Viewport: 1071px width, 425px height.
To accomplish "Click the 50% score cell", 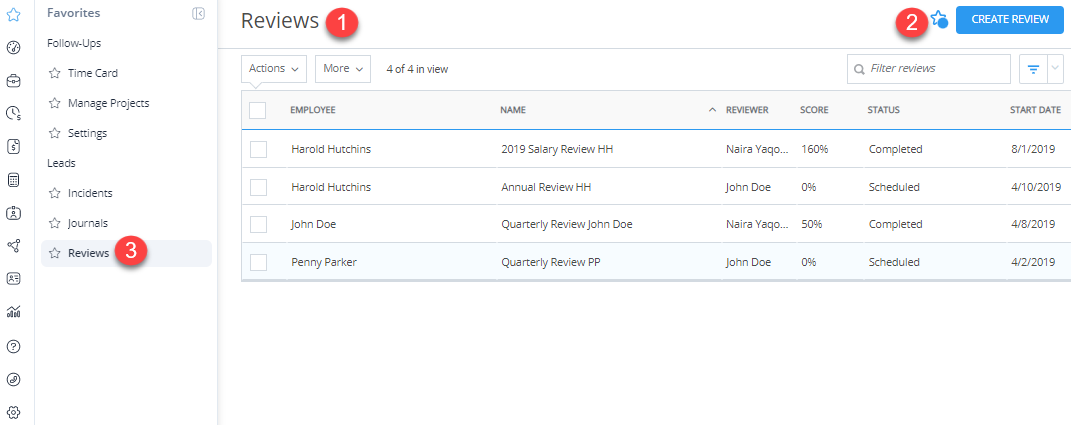I will (811, 224).
